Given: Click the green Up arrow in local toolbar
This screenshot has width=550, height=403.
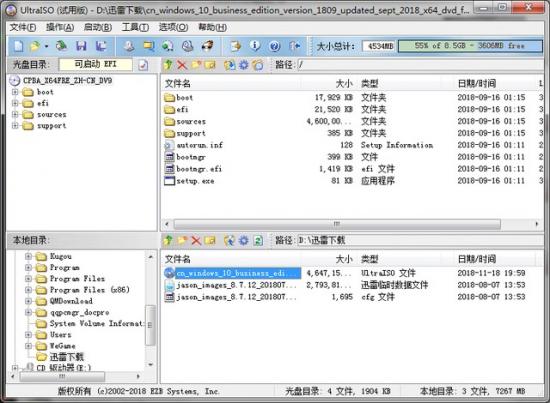Looking at the screenshot, I should (168, 240).
